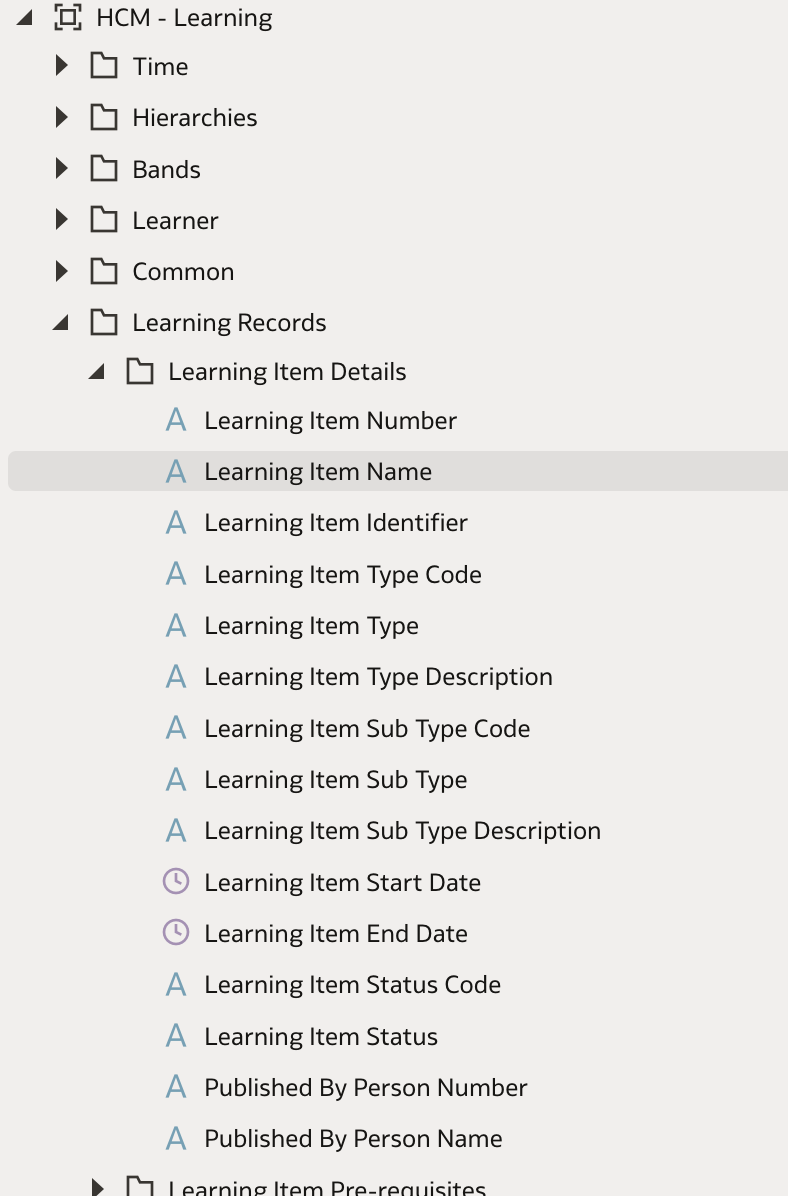The width and height of the screenshot is (788, 1196).
Task: Click the clock icon for Learning Item Start Date
Action: coord(176,882)
